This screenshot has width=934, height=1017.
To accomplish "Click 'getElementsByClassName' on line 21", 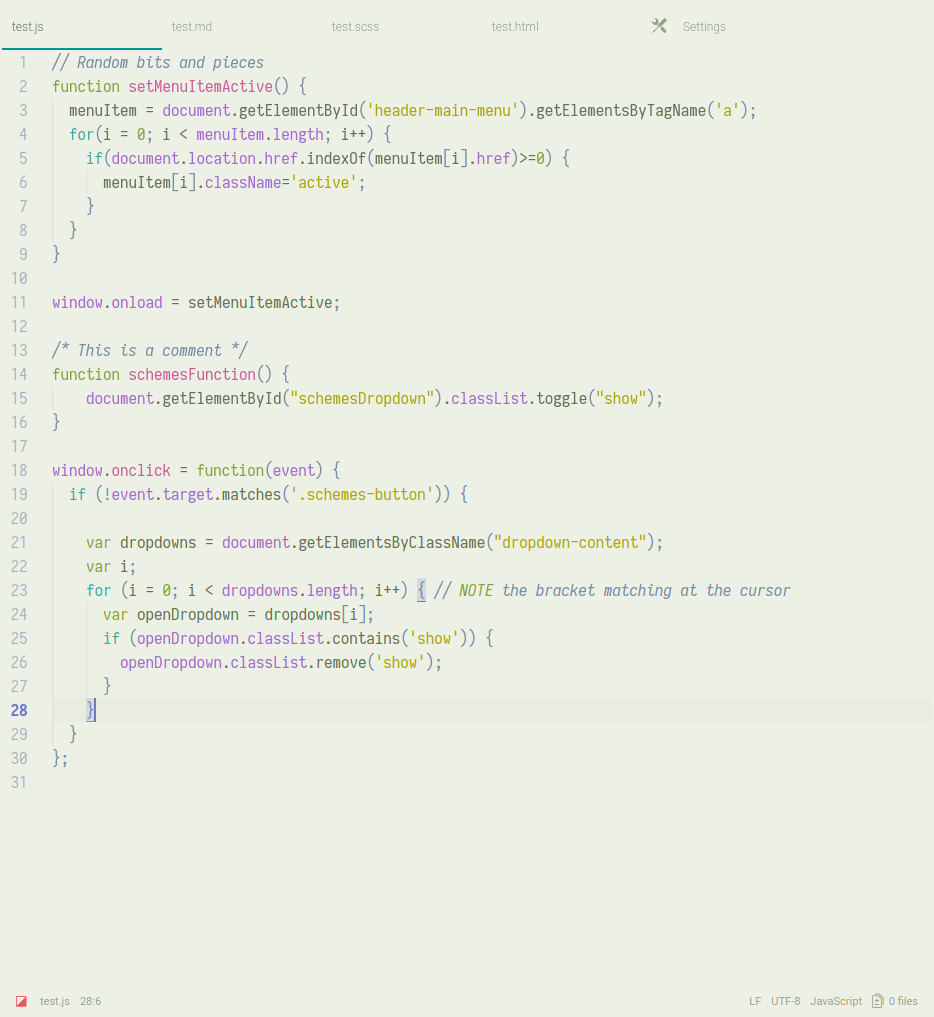I will pos(392,542).
